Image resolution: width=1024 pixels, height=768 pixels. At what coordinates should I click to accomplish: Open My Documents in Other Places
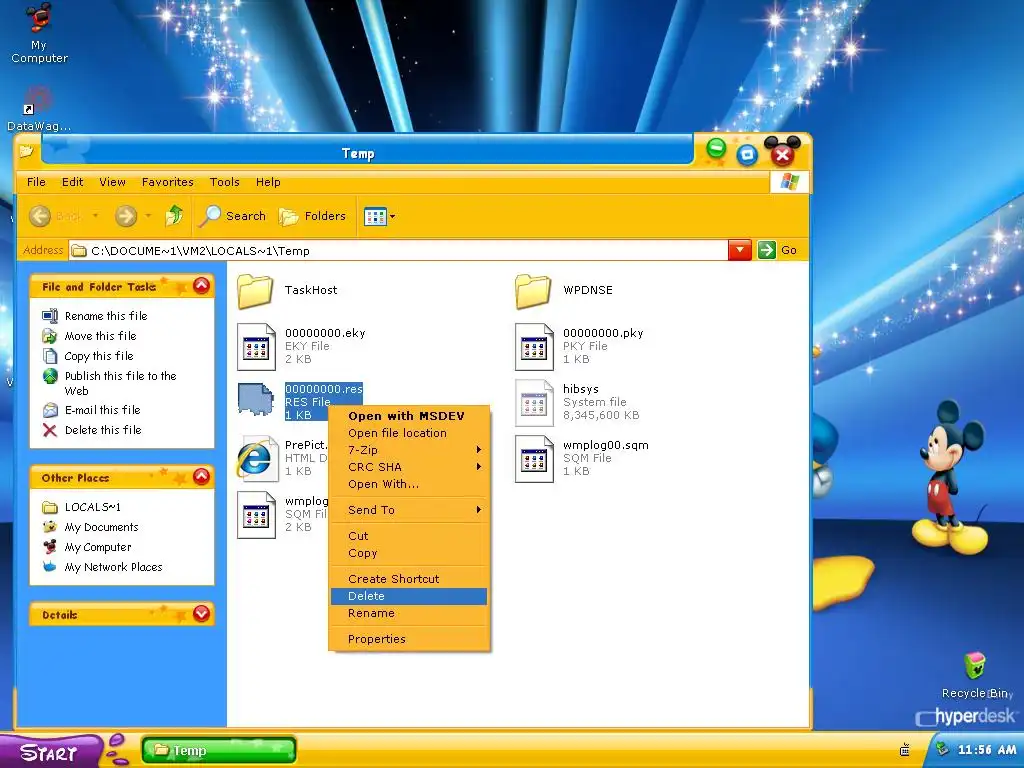(x=101, y=527)
